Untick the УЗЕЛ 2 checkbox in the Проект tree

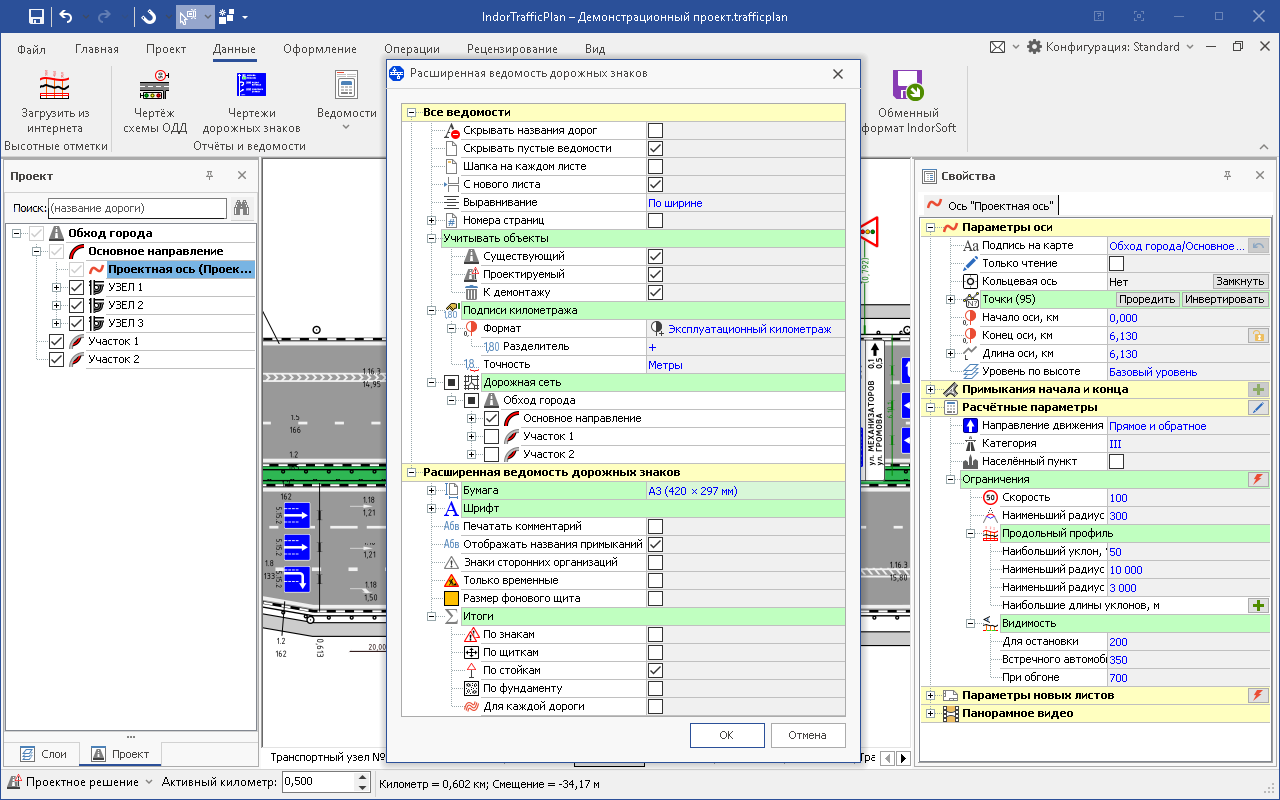pyautogui.click(x=75, y=305)
